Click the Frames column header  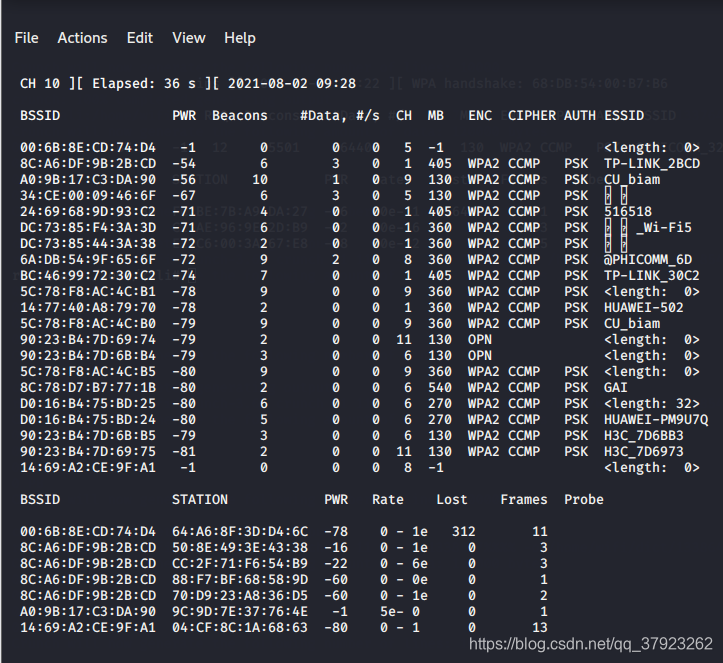click(524, 500)
